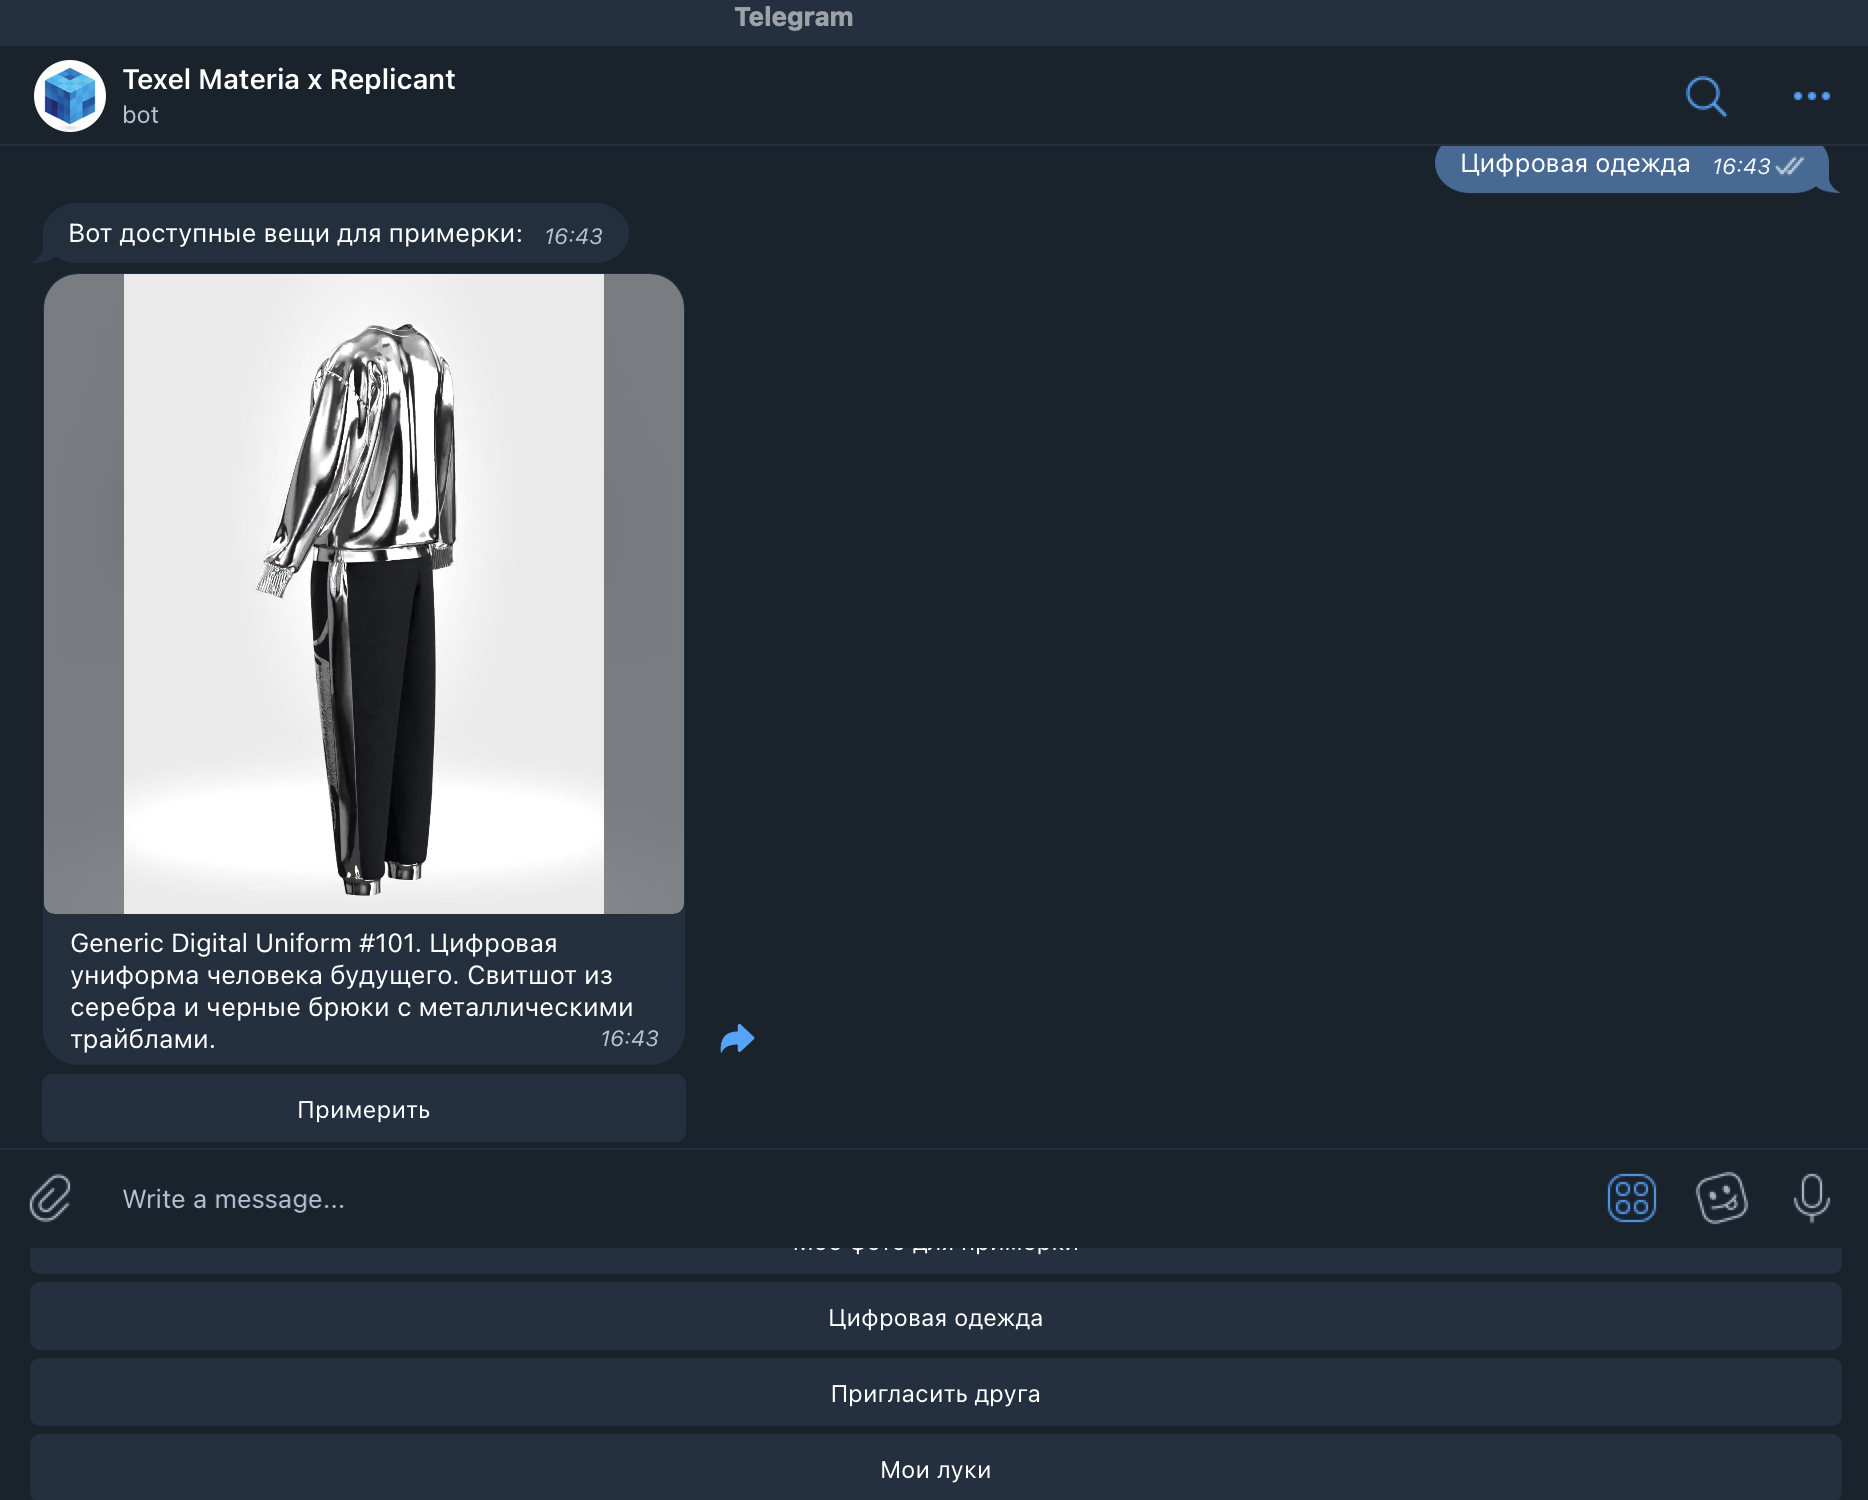The image size is (1868, 1500).
Task: Select Цифровая одежда keyboard button
Action: pos(935,1317)
